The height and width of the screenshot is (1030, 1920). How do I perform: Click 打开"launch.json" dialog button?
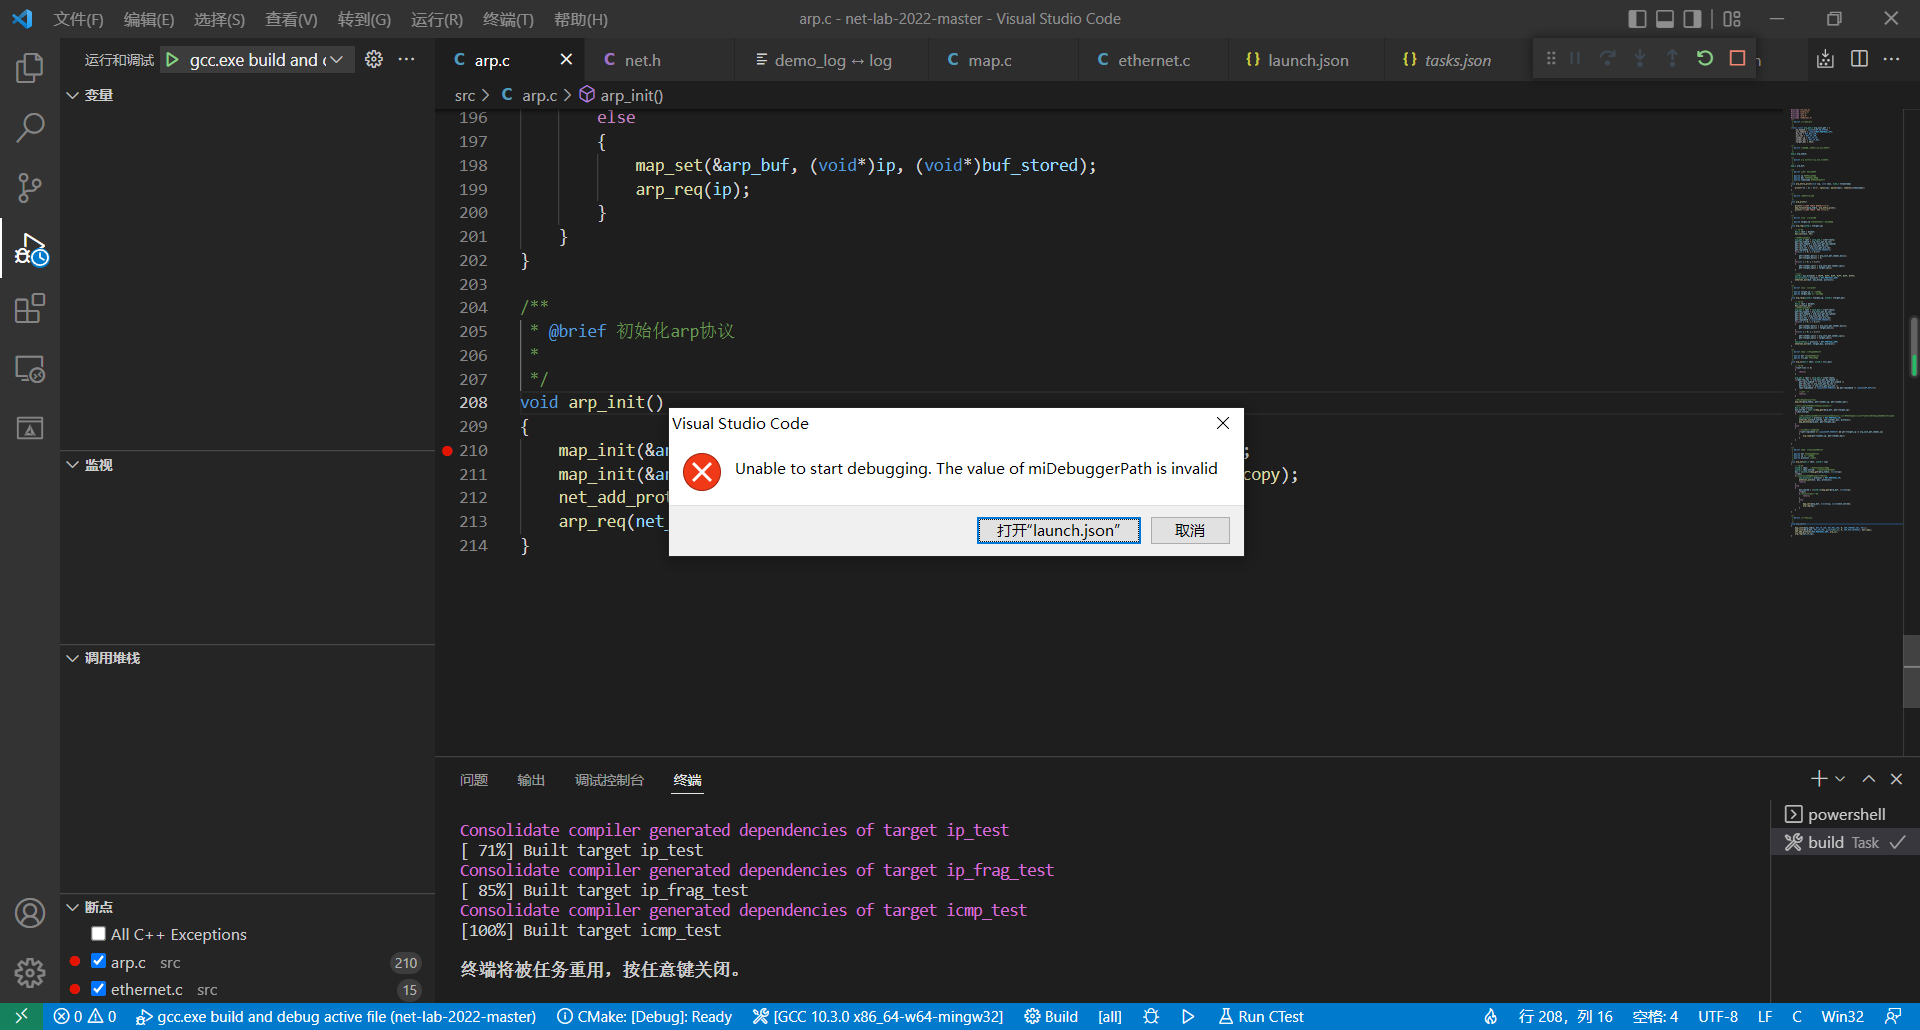click(x=1058, y=530)
